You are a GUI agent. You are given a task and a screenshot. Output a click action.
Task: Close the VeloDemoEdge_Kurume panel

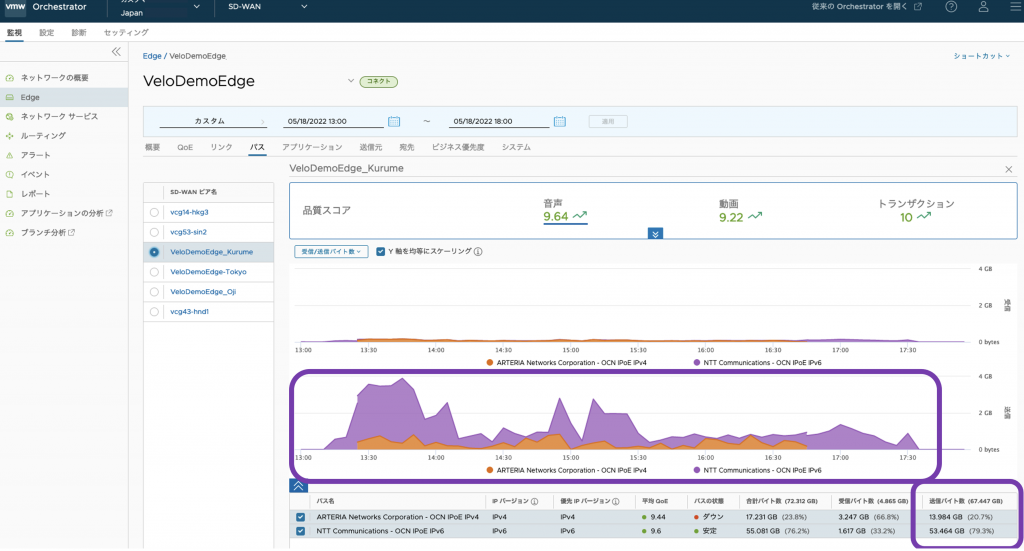tap(1008, 170)
